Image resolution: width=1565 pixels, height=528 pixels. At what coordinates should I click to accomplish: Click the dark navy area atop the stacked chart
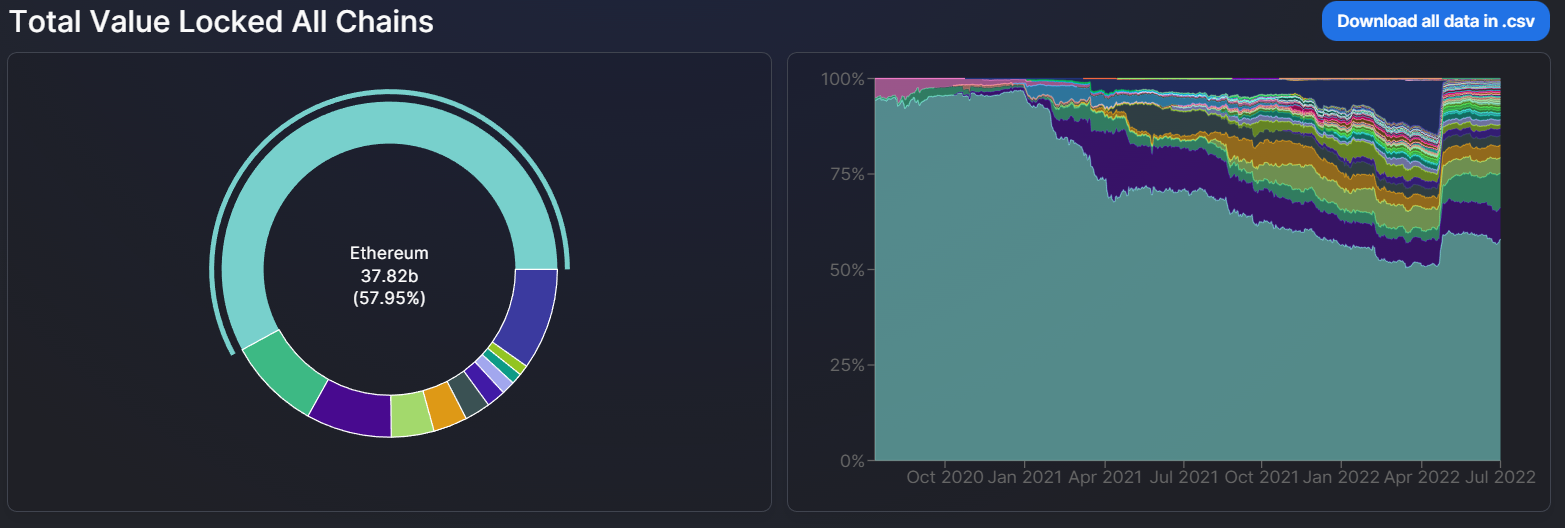1385,100
